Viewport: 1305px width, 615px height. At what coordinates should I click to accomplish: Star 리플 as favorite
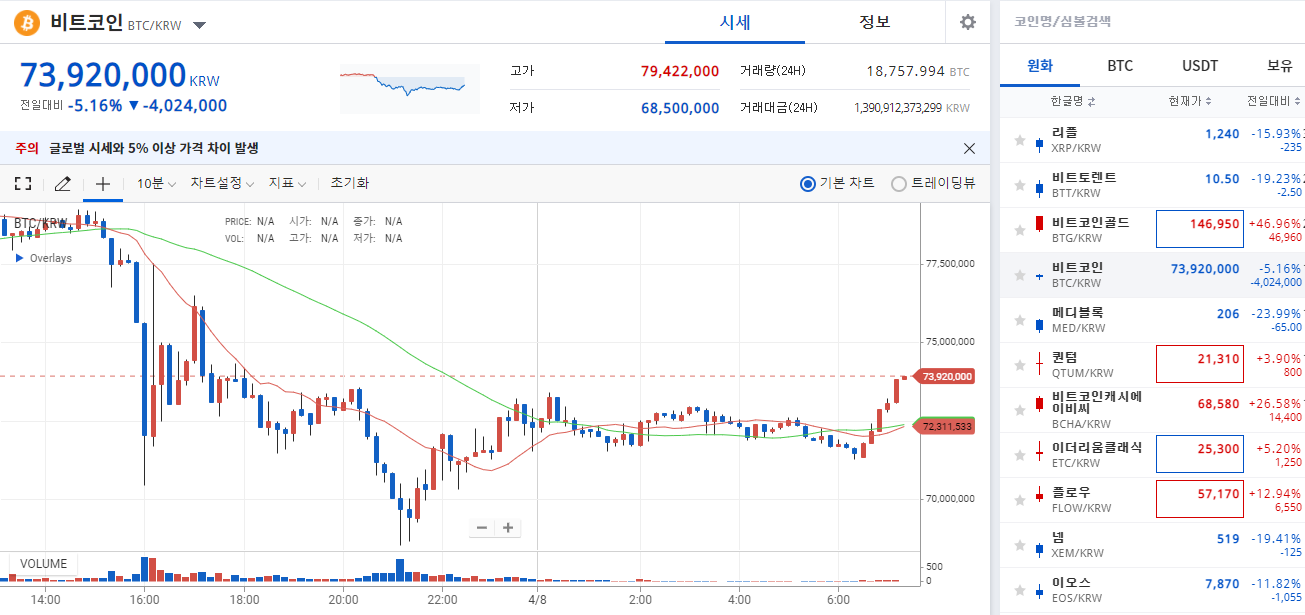point(1020,140)
